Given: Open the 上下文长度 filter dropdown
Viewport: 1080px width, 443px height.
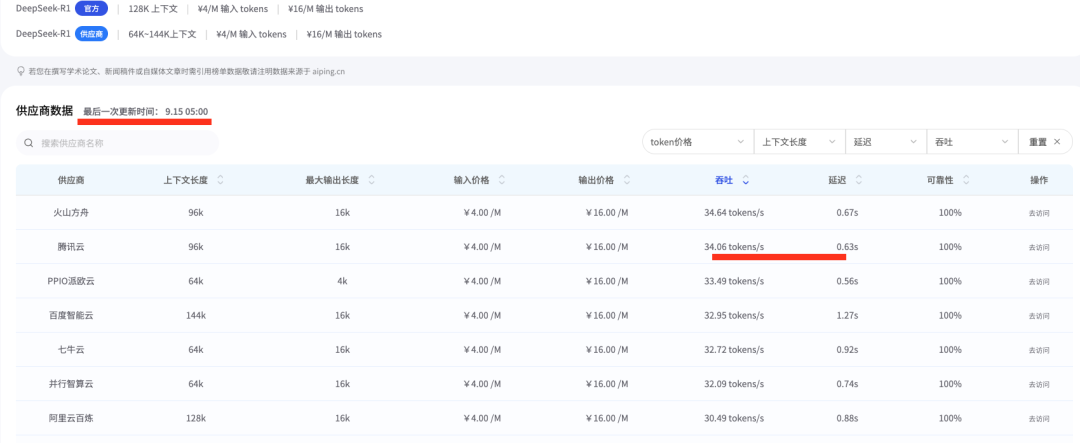Looking at the screenshot, I should 800,142.
